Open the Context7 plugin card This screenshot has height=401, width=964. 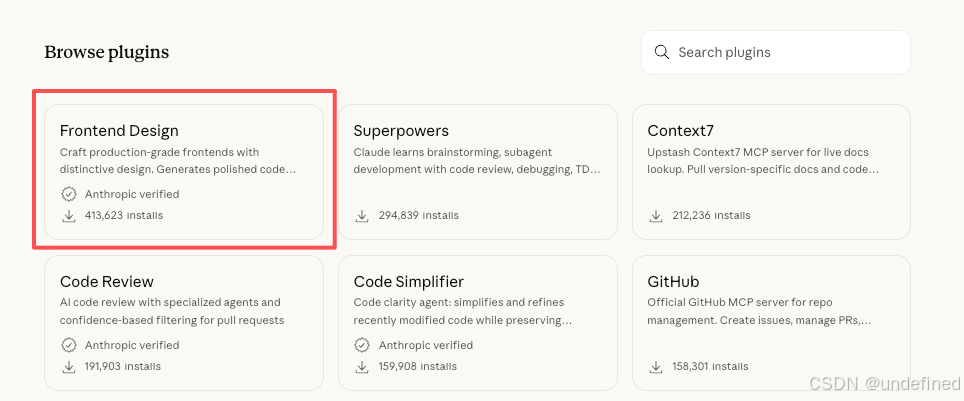coord(771,172)
